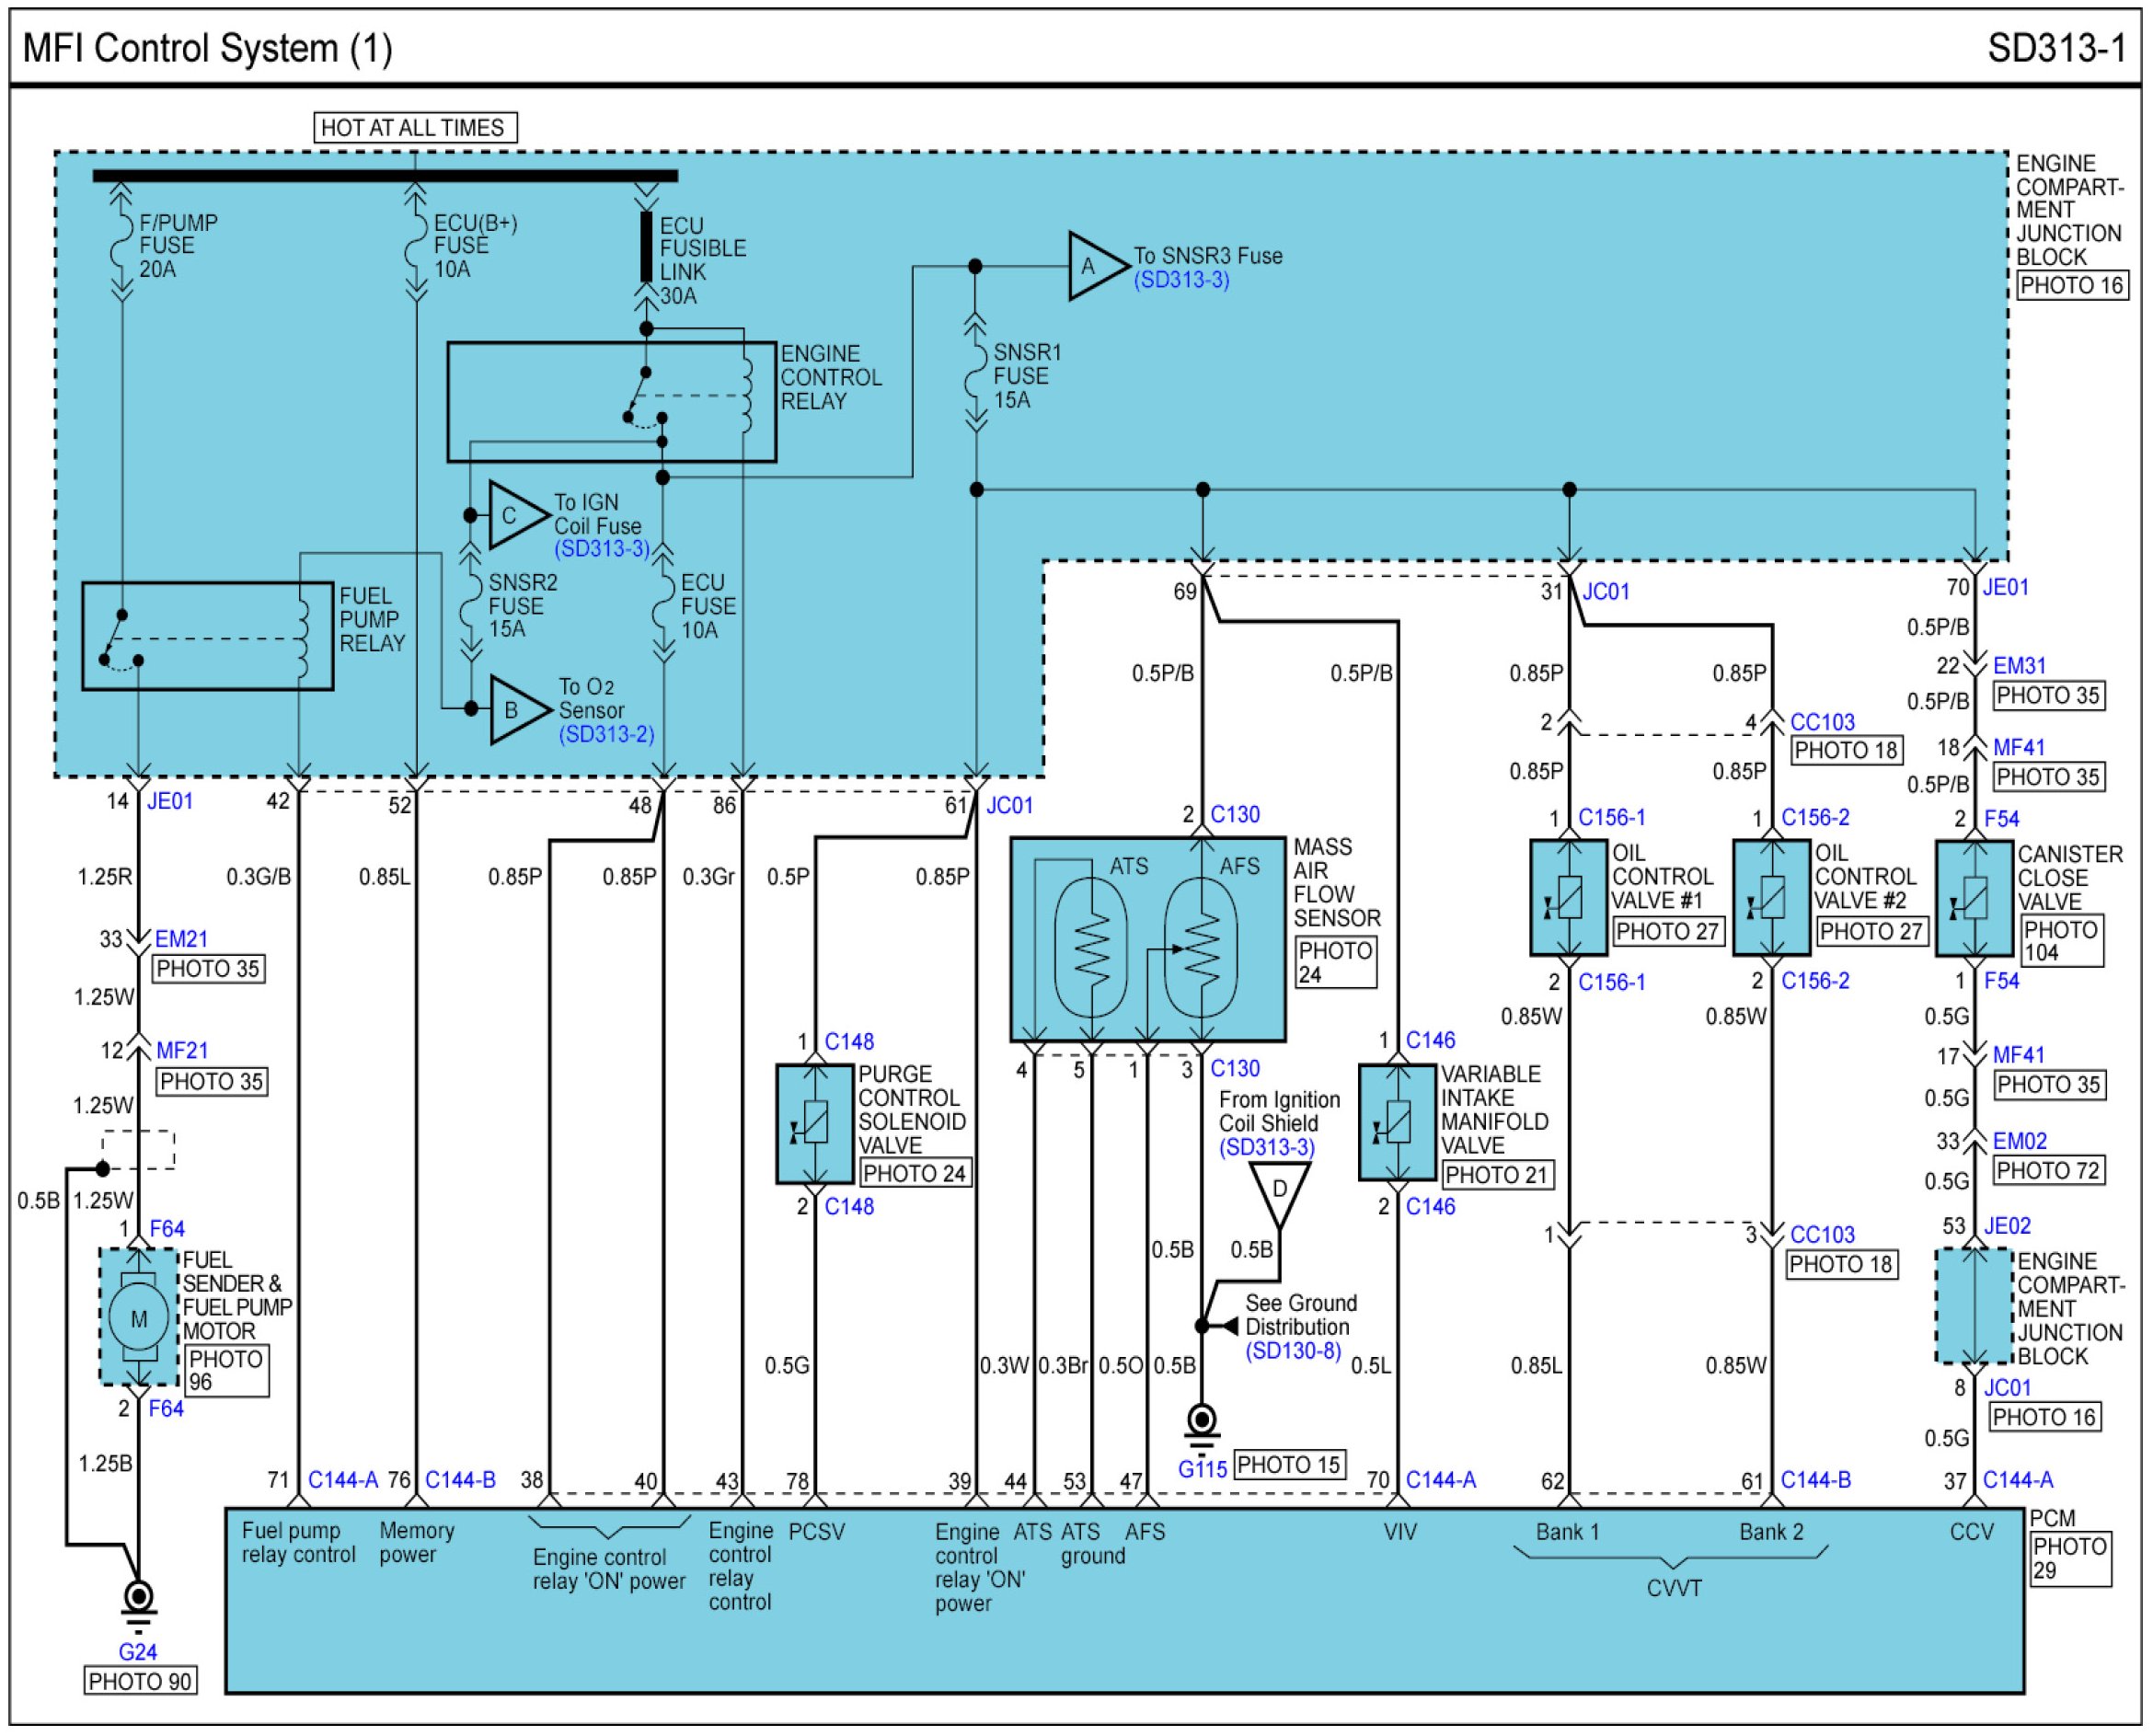This screenshot has height=1736, width=2153.
Task: Click the oil control valve #1 symbol
Action: click(1568, 898)
